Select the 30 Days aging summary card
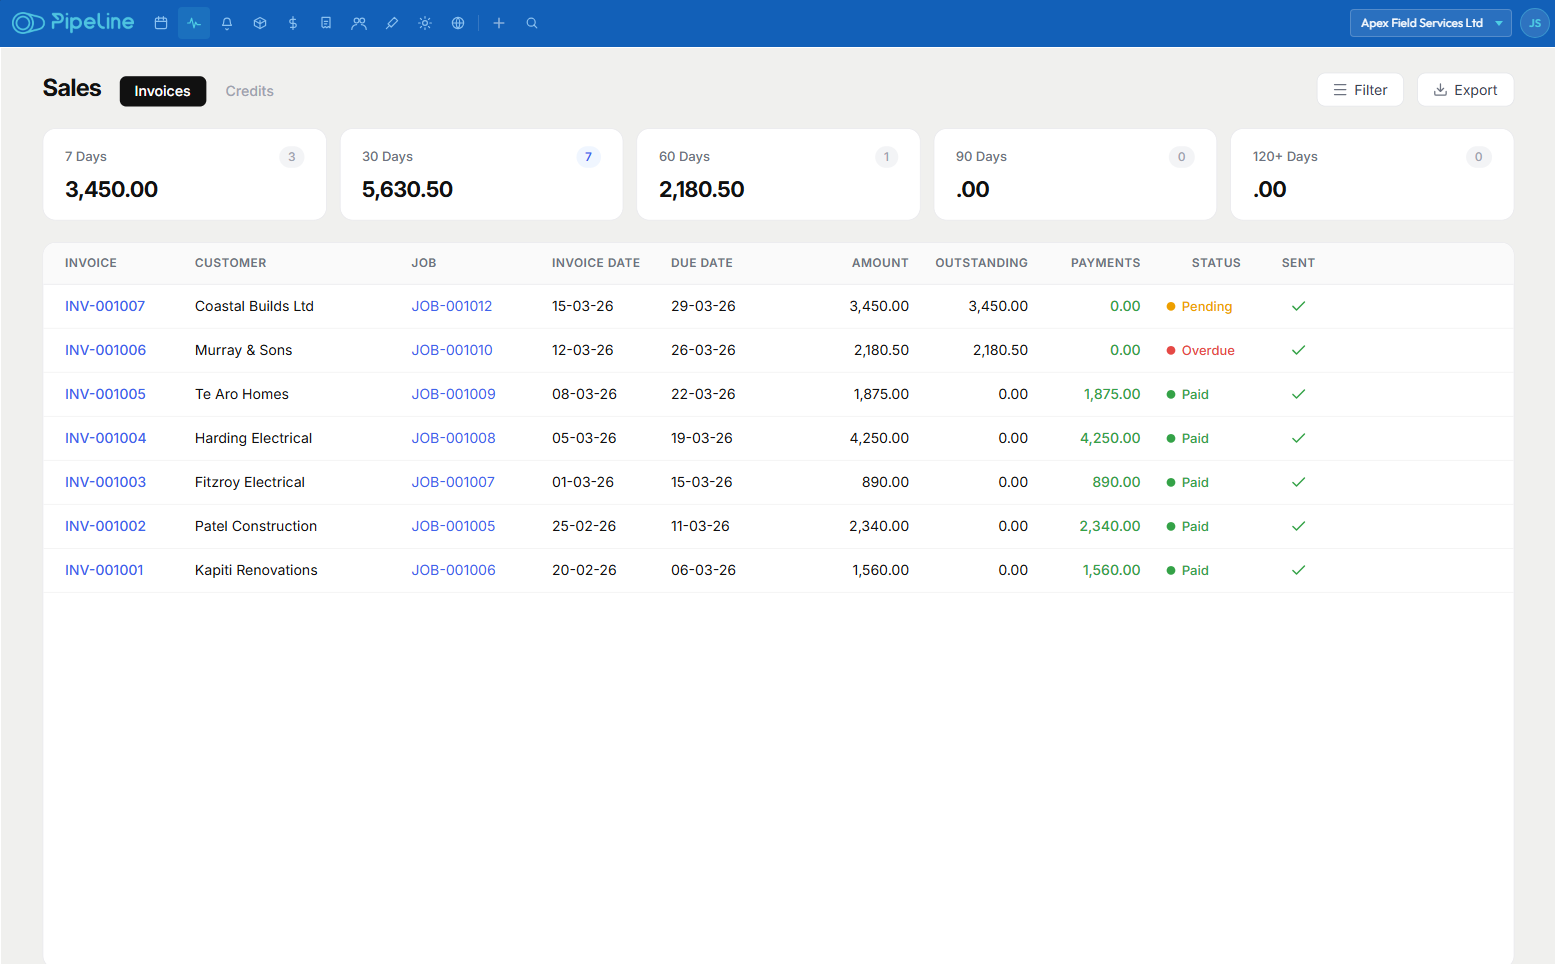 point(481,174)
